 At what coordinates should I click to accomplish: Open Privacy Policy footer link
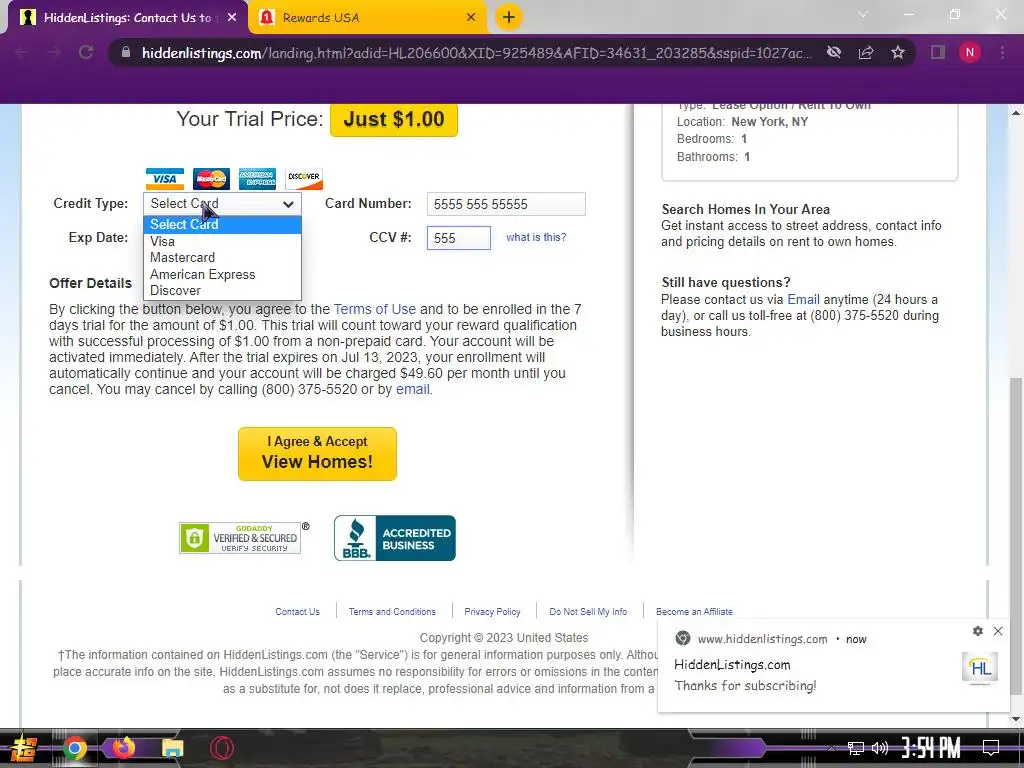click(x=492, y=611)
